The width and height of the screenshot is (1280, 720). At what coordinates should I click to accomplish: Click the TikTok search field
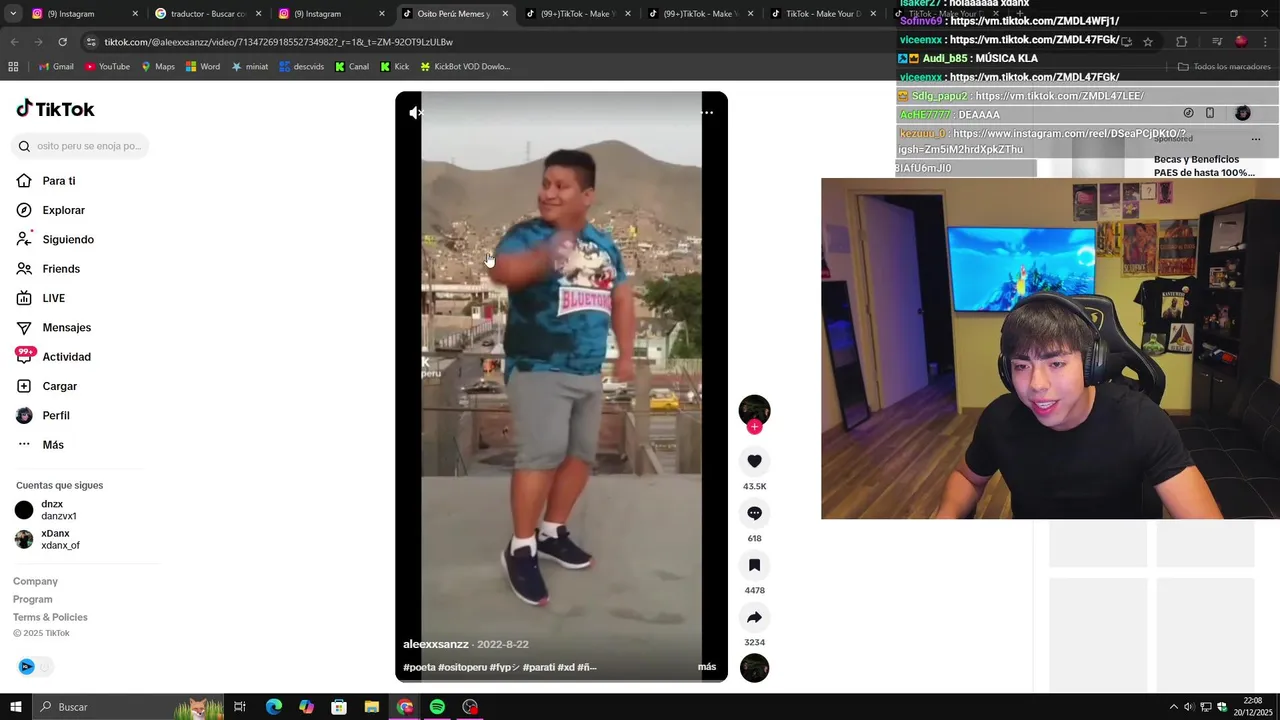click(x=80, y=146)
